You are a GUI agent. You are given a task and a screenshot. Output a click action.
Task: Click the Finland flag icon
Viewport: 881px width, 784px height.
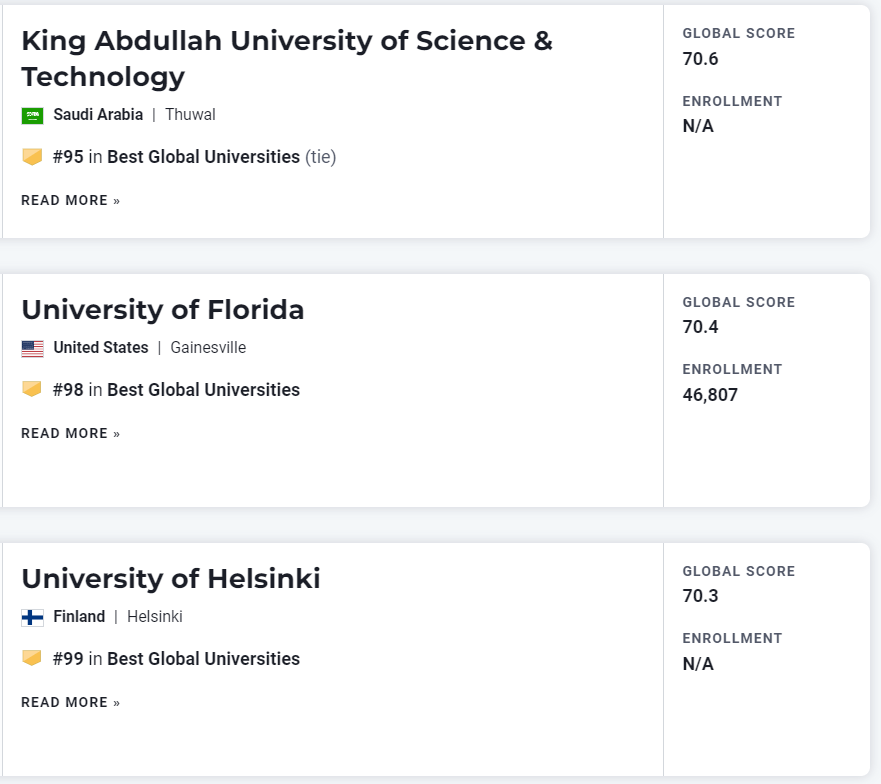pyautogui.click(x=32, y=618)
